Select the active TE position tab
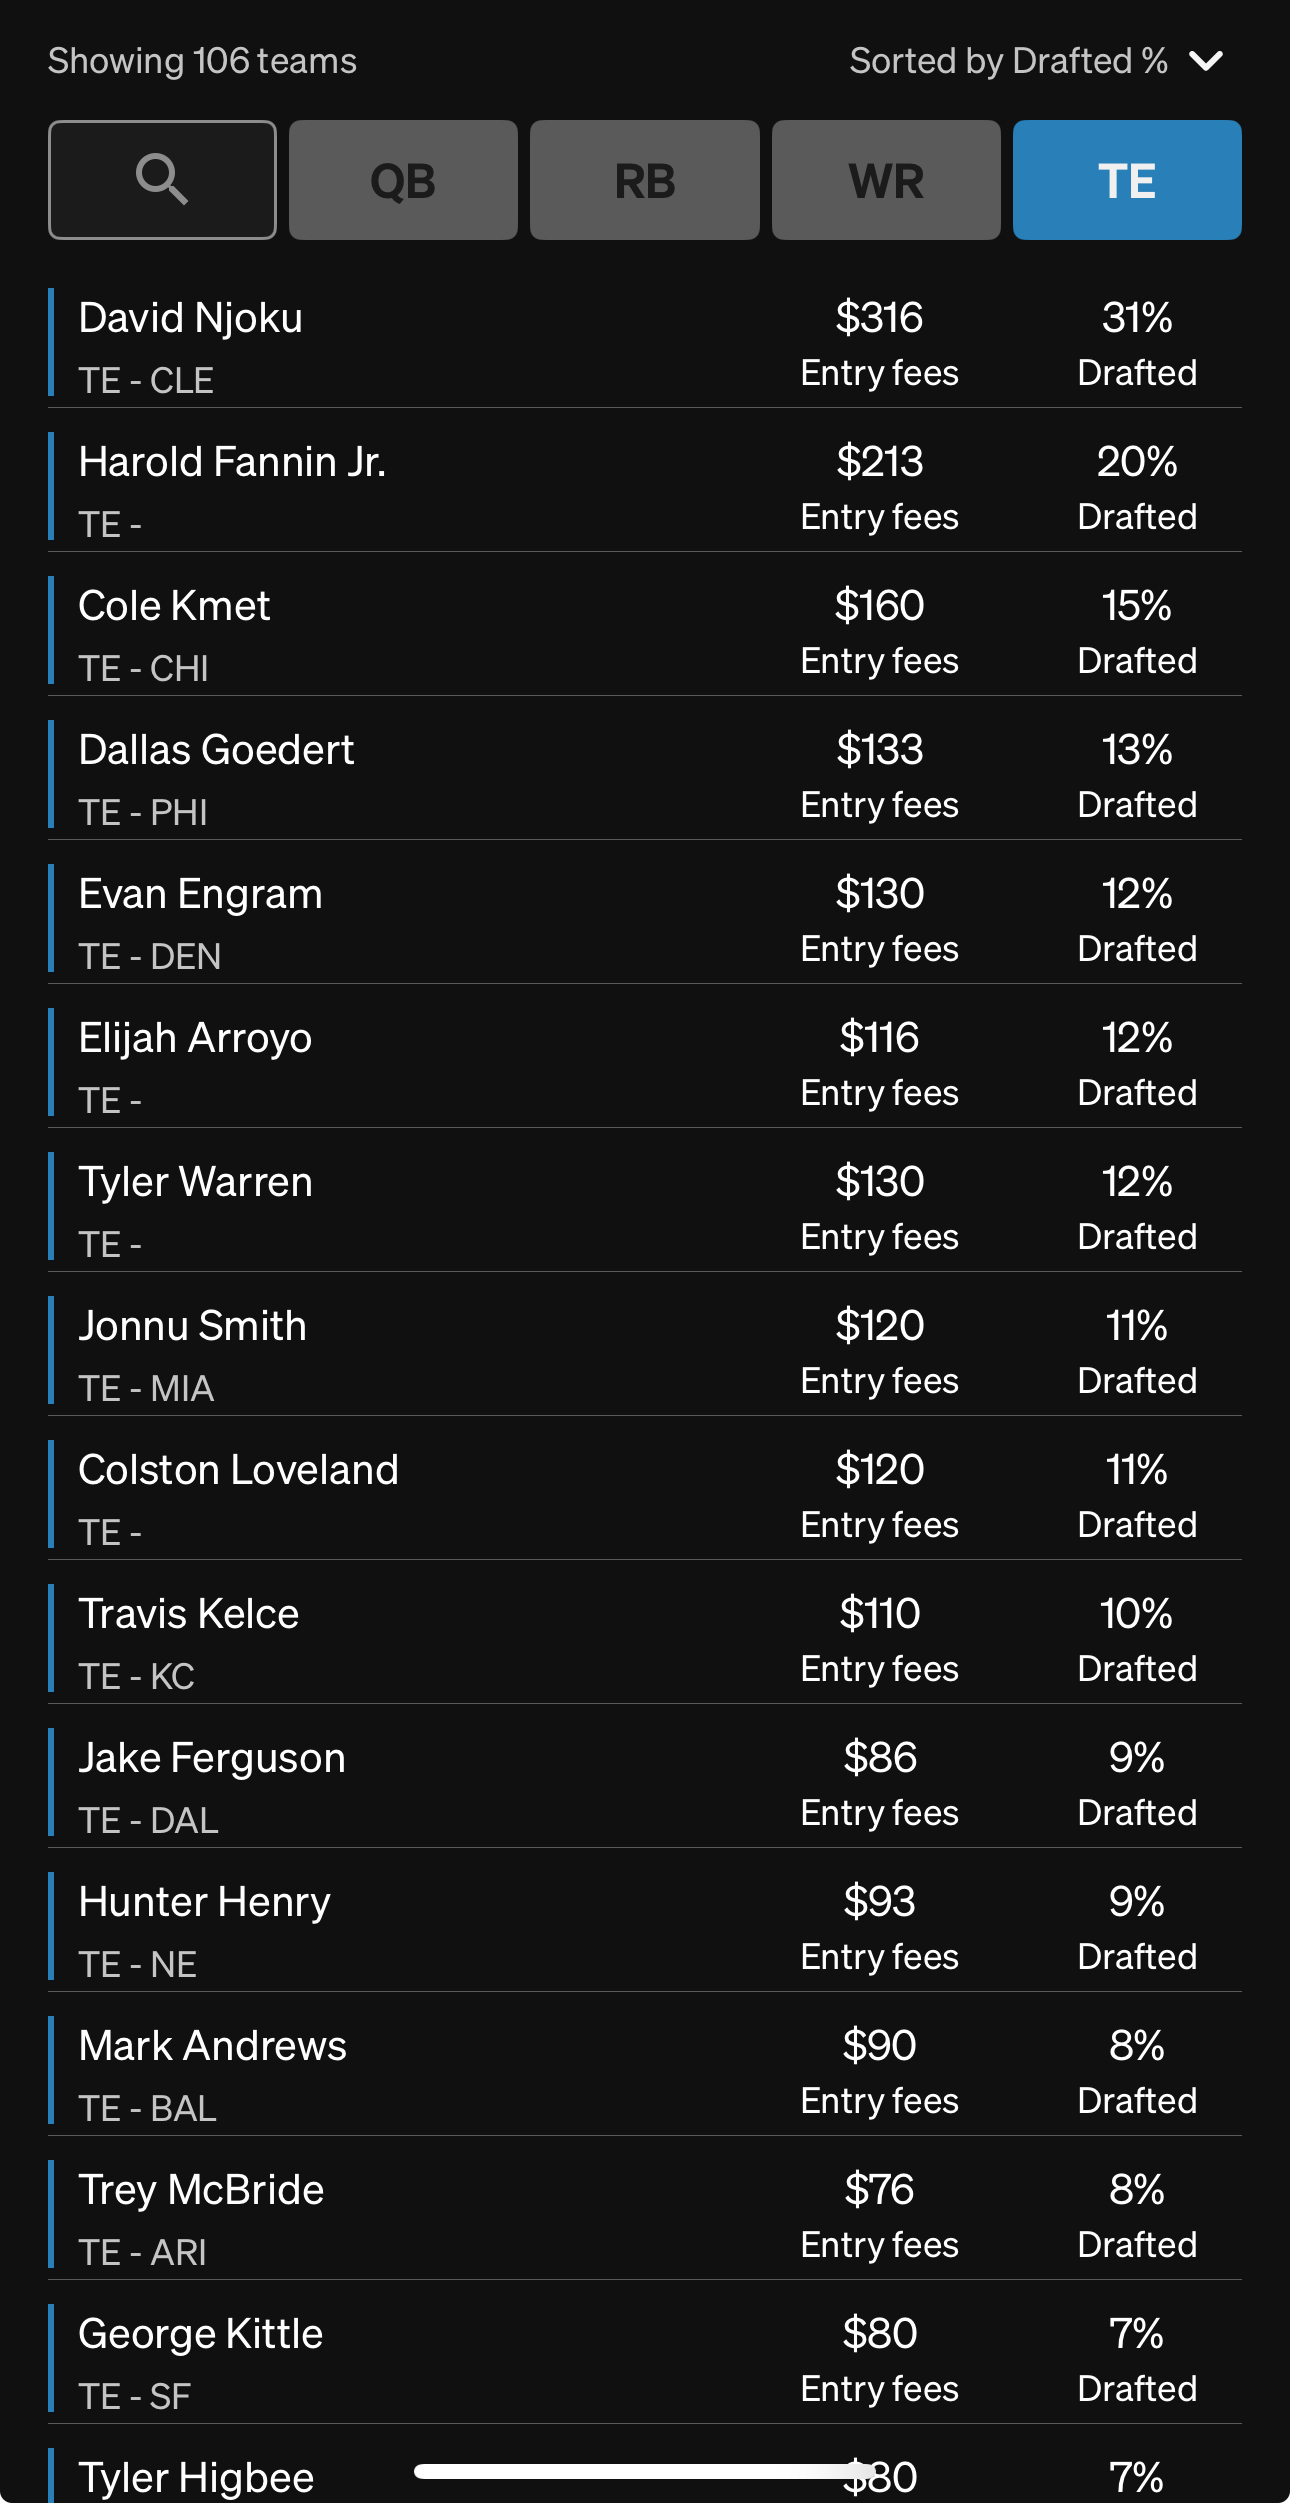The image size is (1290, 2503). [x=1126, y=180]
